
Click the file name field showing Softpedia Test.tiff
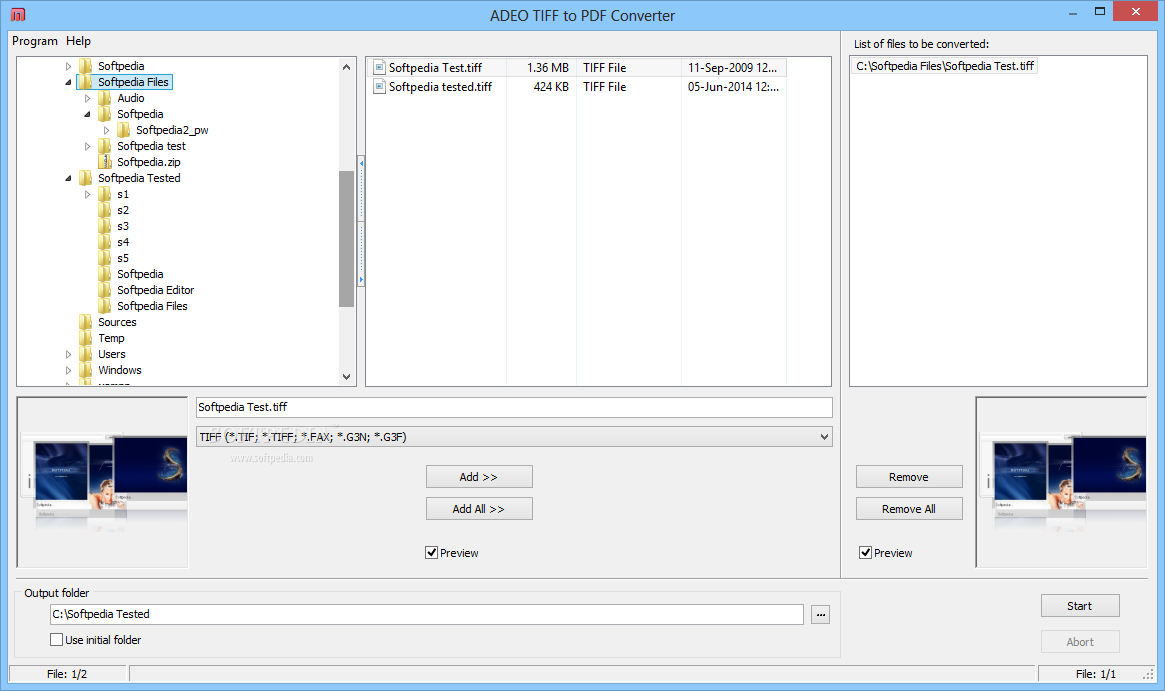pyautogui.click(x=514, y=407)
